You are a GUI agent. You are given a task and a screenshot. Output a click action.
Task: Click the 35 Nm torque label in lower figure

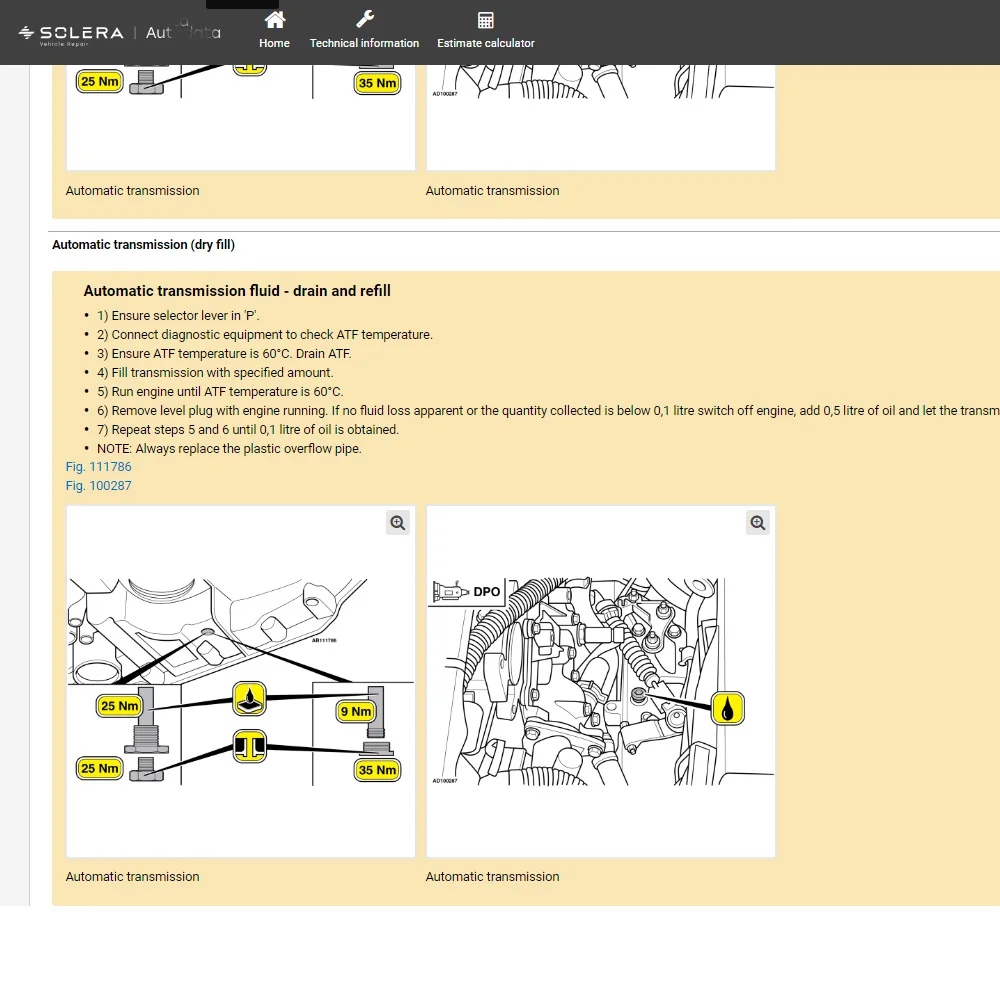pos(377,770)
